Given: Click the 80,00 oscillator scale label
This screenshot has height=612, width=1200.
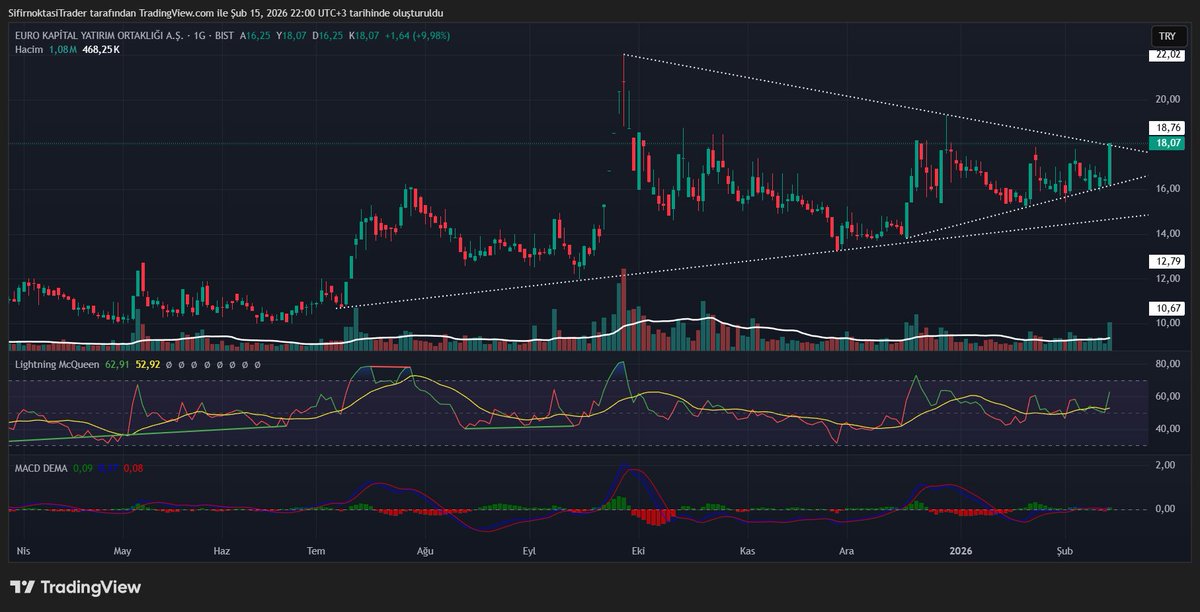Looking at the screenshot, I should [x=1168, y=365].
